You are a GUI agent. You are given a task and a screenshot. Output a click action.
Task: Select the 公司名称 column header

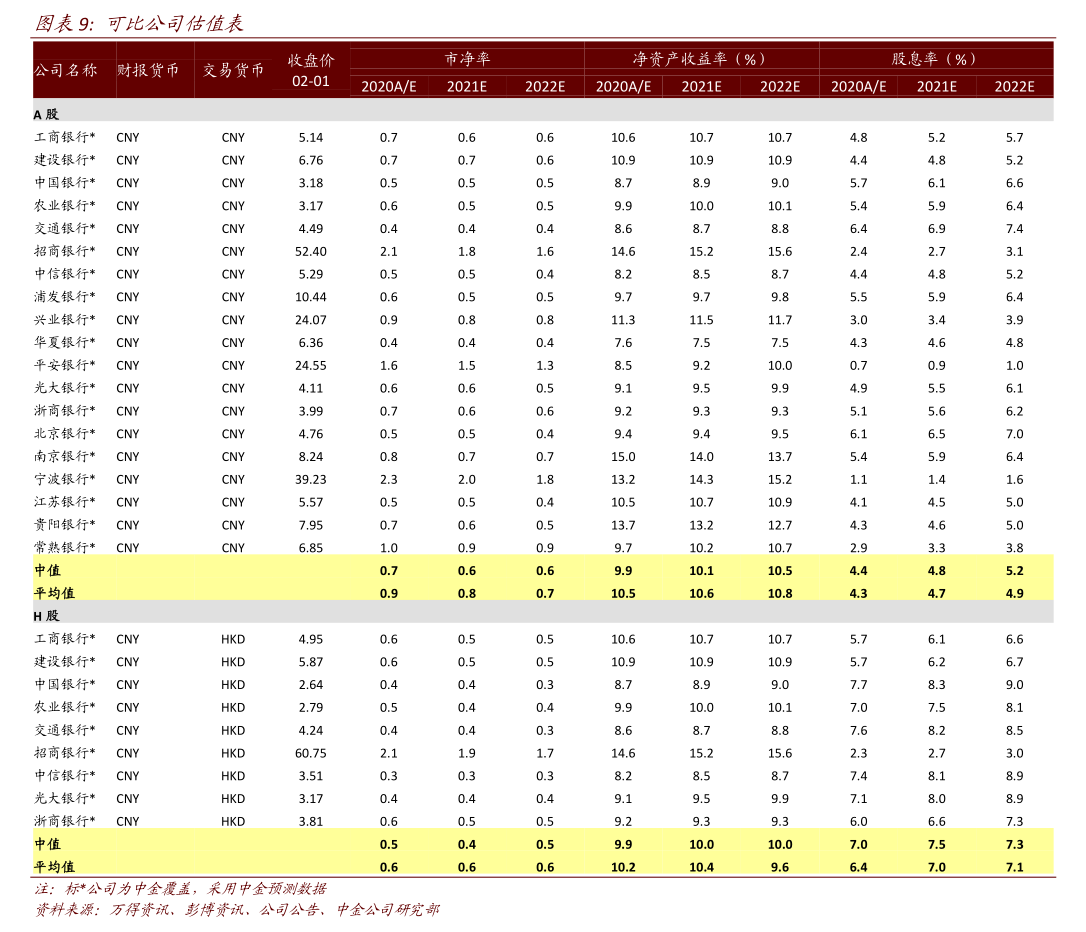(66, 70)
